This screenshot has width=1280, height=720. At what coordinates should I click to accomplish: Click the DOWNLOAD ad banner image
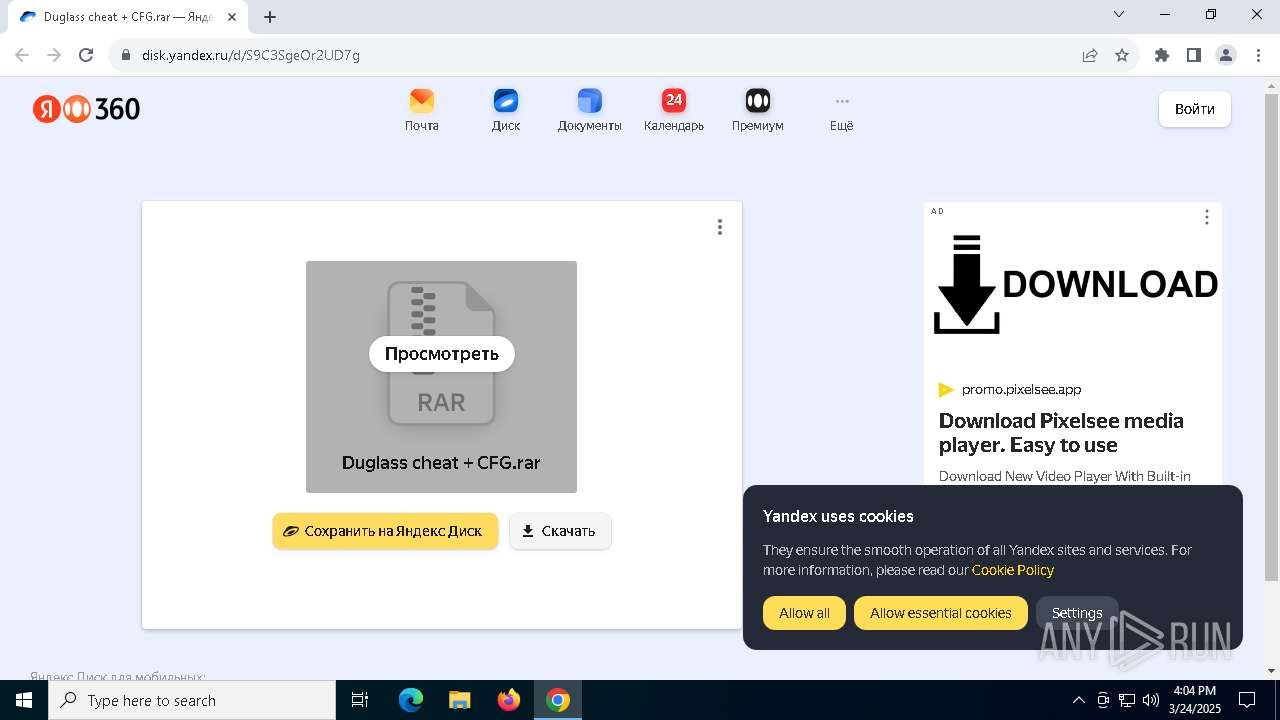[x=1074, y=285]
